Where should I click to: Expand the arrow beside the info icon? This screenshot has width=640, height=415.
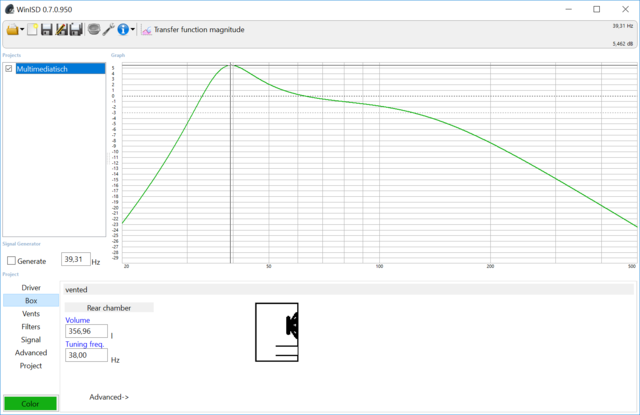pos(132,30)
